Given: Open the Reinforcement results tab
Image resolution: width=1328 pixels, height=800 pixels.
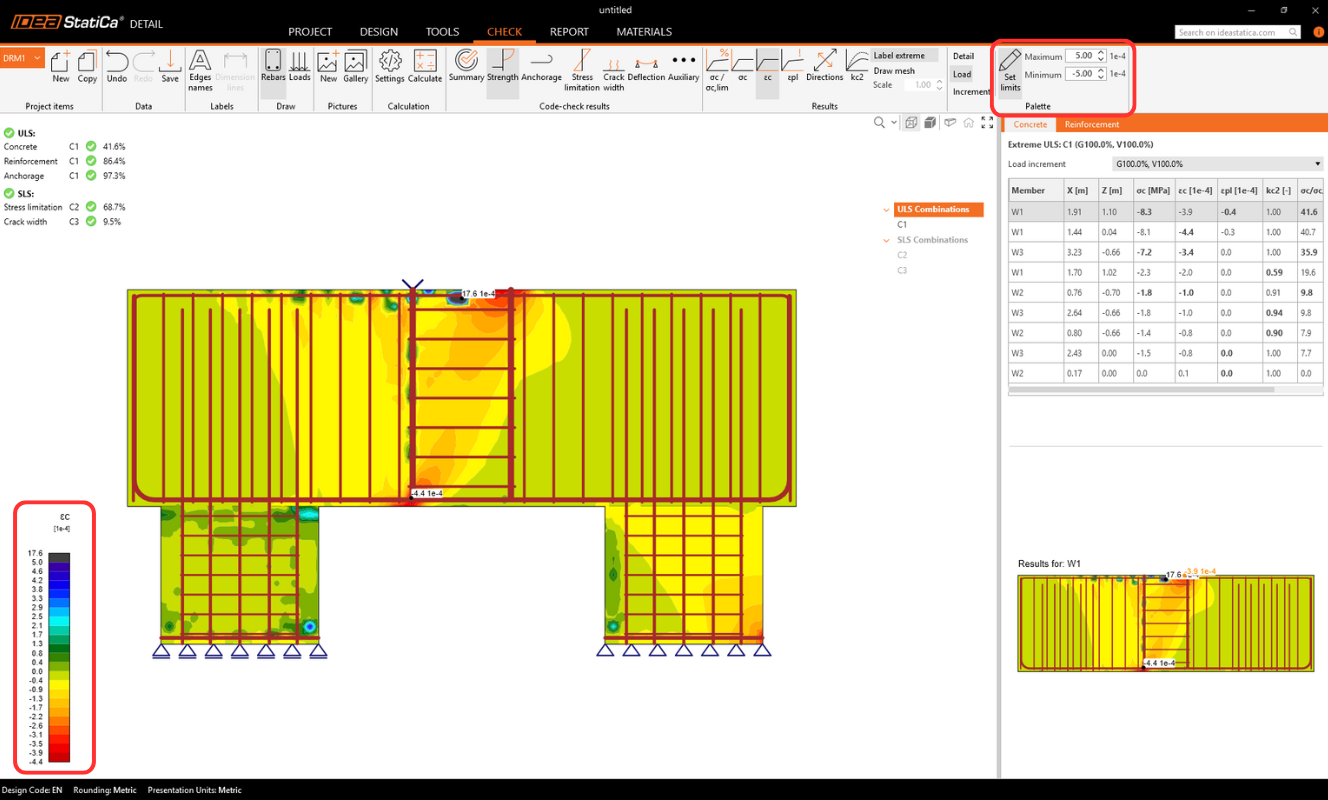Looking at the screenshot, I should coord(1091,125).
